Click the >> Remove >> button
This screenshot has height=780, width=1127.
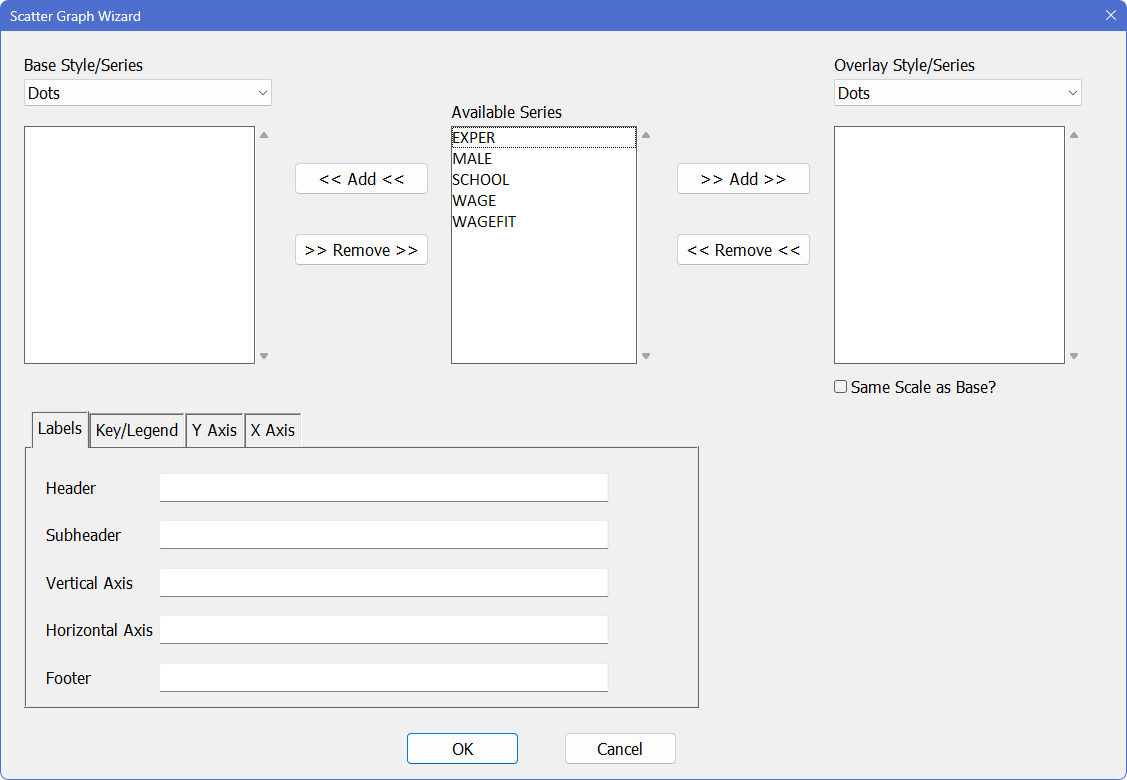coord(361,250)
